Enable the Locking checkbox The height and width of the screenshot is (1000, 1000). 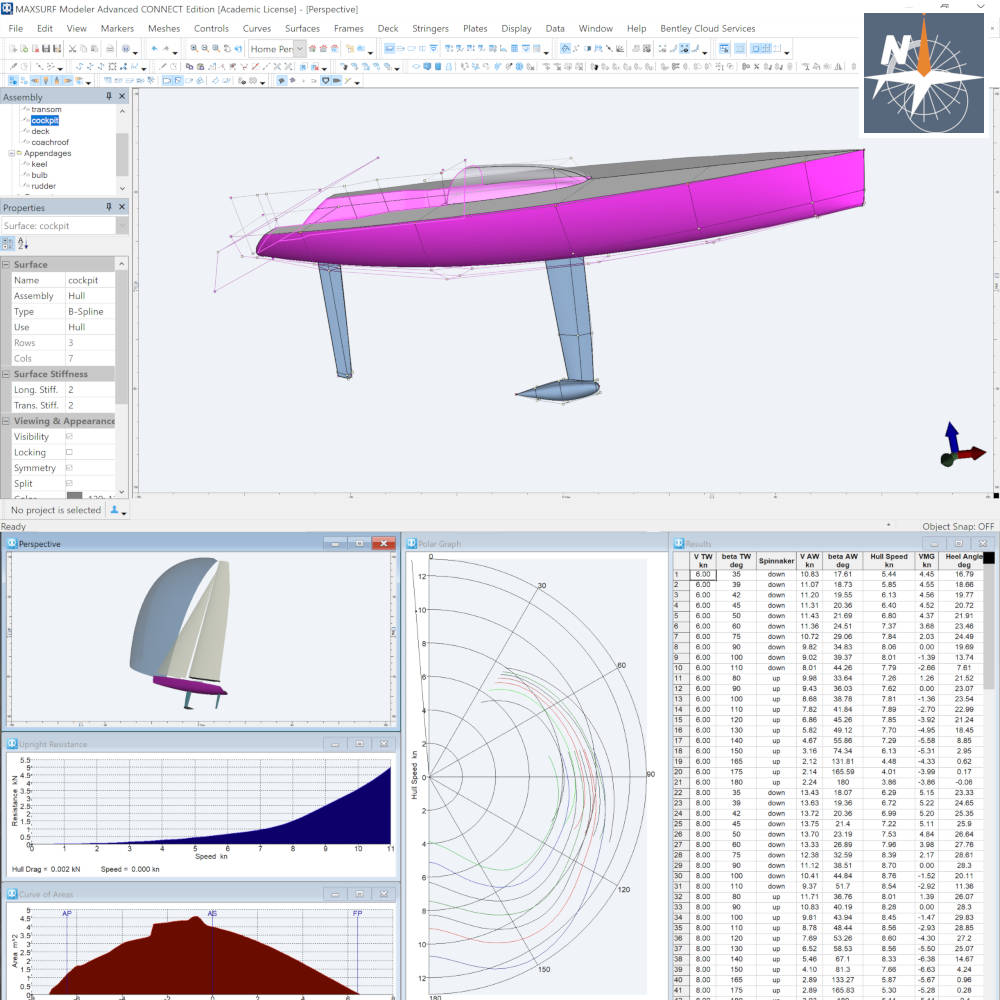pos(69,453)
